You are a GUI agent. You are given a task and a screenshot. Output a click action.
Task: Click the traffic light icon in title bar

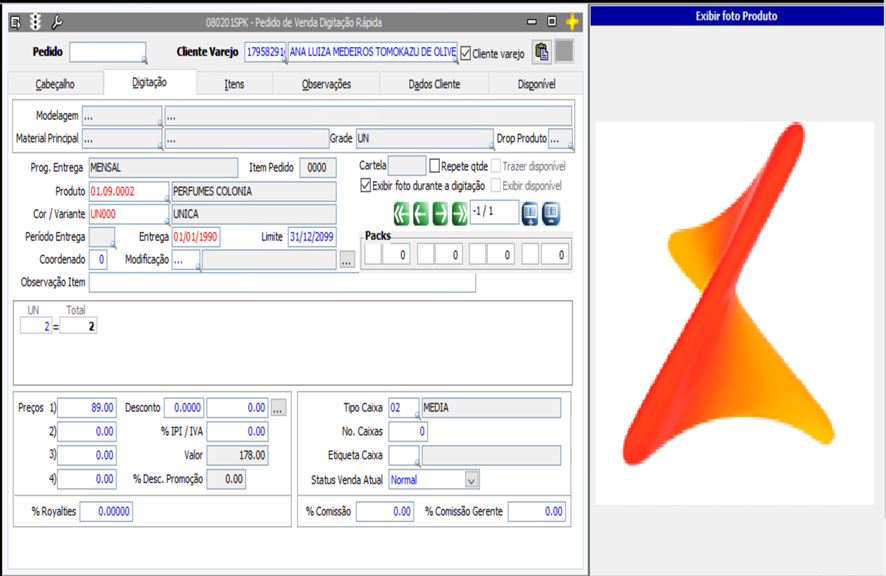(36, 21)
